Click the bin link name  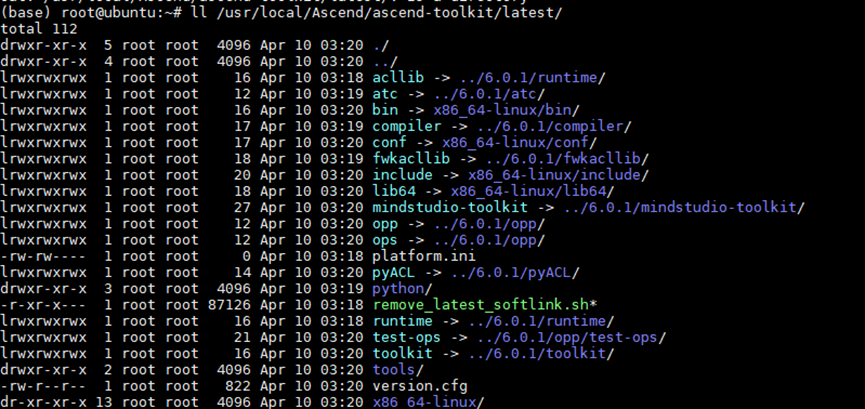[385, 110]
